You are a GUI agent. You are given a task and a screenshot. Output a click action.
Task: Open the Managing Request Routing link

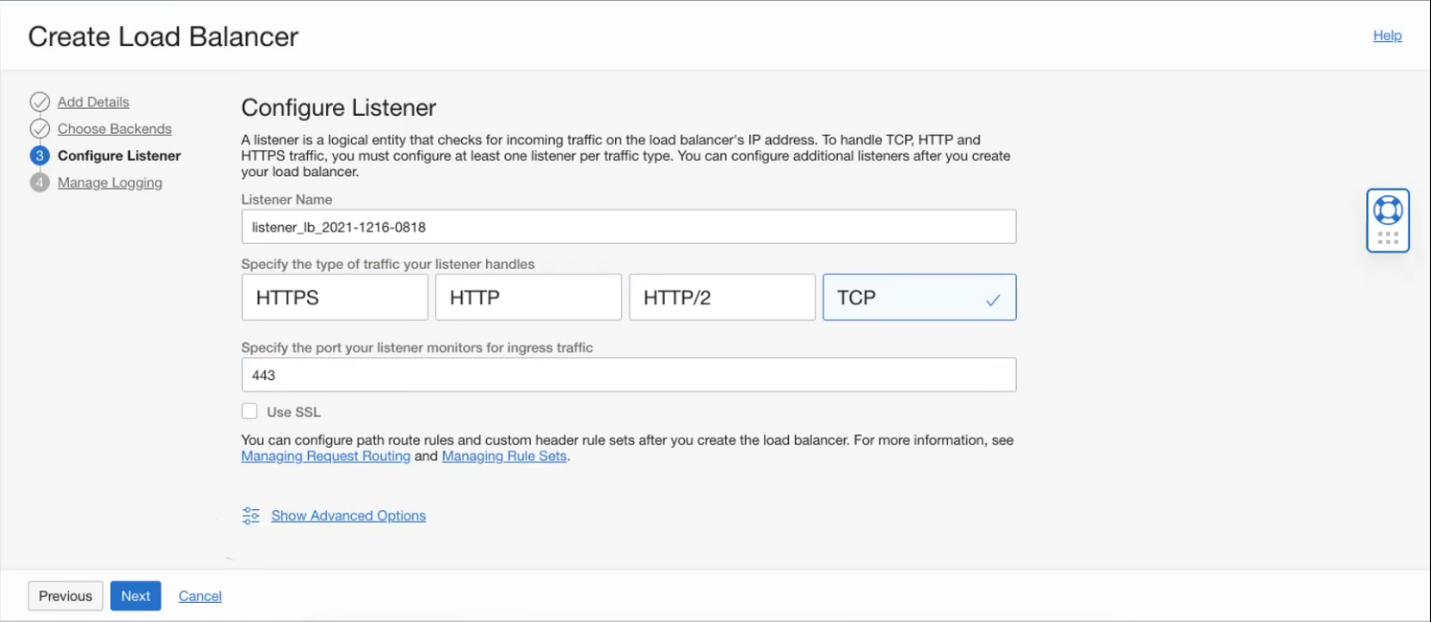click(x=326, y=456)
